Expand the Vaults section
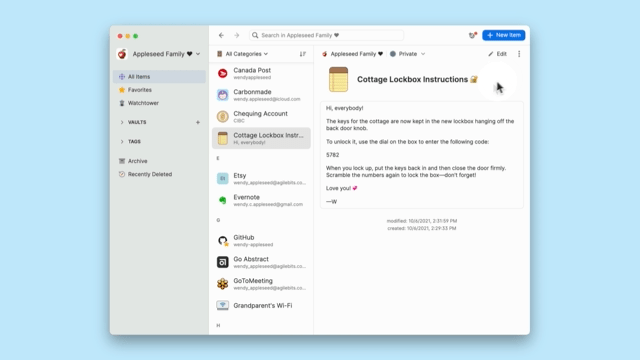640x360 pixels. tap(122, 122)
